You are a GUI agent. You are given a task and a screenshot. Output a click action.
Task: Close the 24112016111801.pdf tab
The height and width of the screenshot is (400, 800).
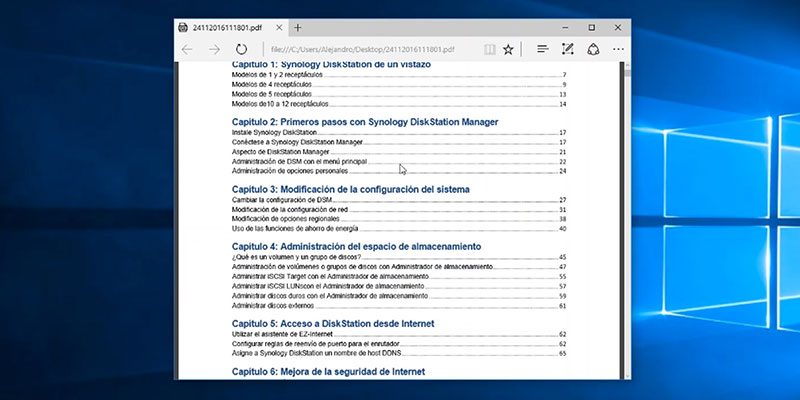[x=279, y=28]
